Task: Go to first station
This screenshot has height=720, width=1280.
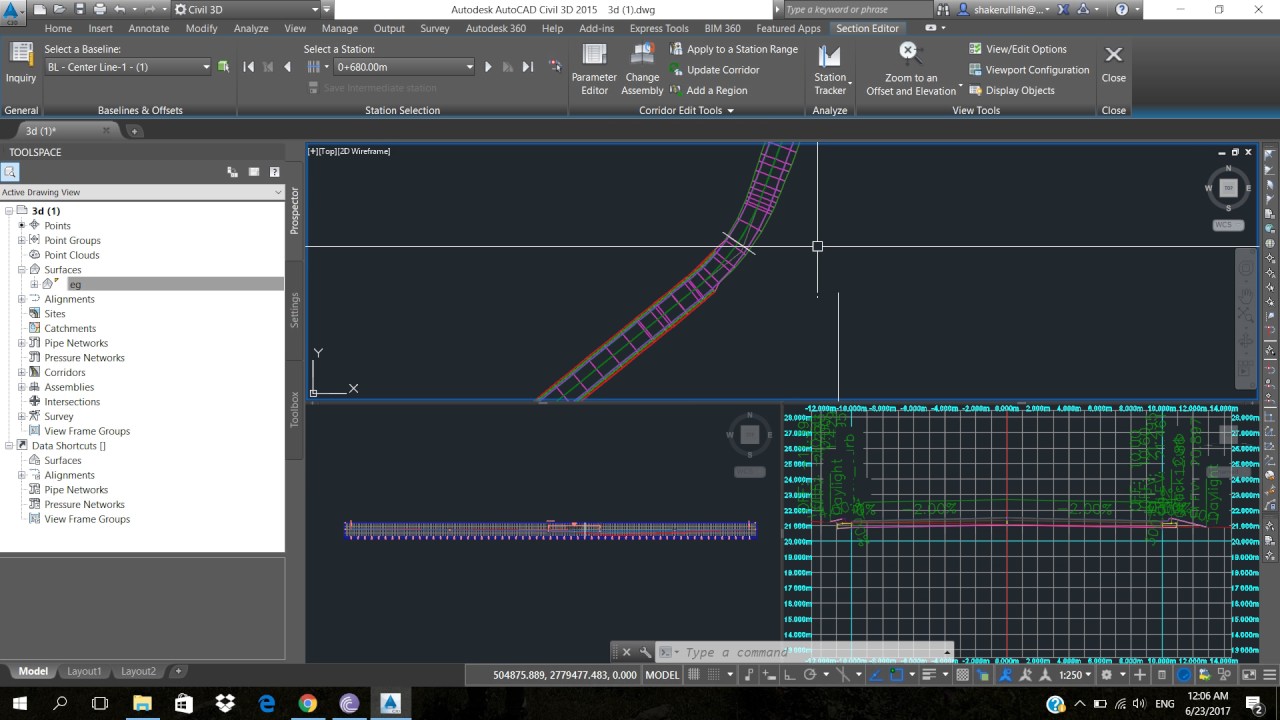Action: (249, 67)
